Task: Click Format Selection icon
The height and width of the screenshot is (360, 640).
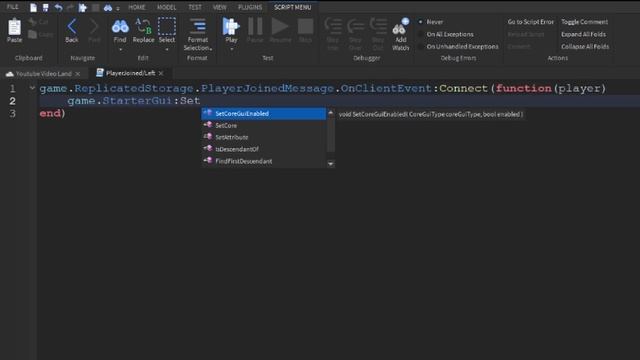Action: [x=198, y=27]
